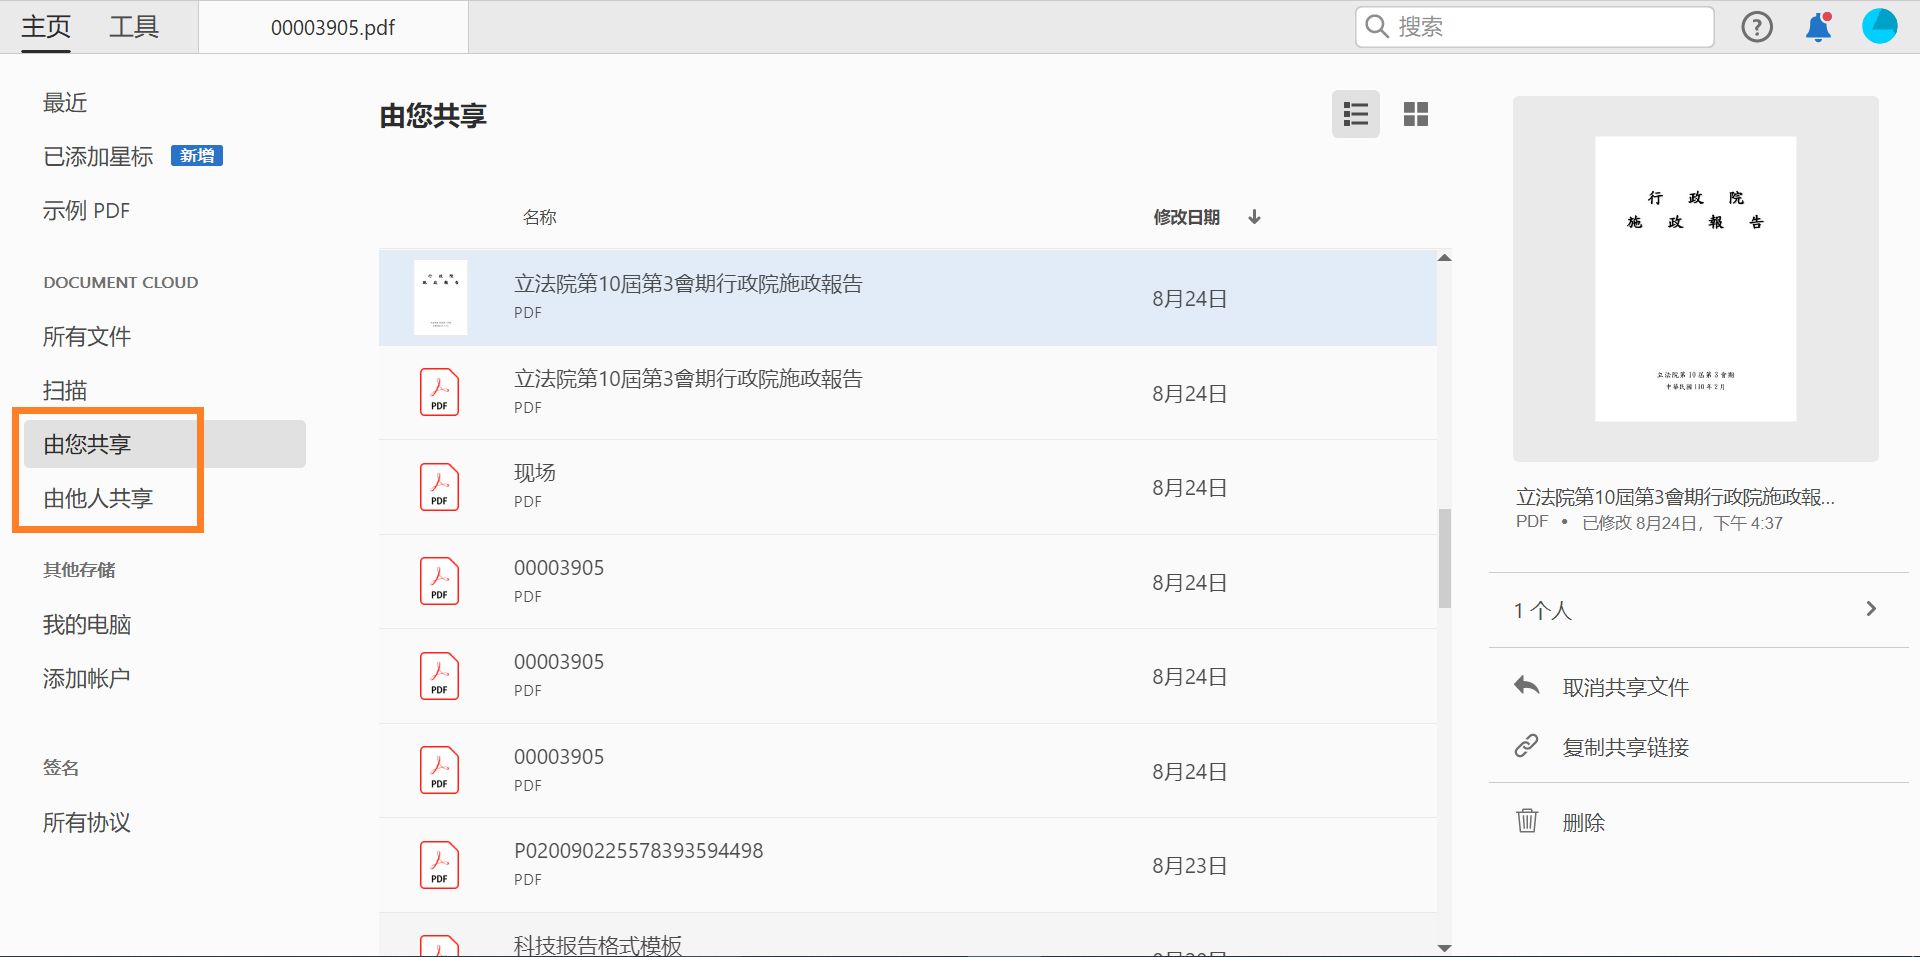Open the 已添加星标 starred files section
The height and width of the screenshot is (957, 1920).
[97, 157]
